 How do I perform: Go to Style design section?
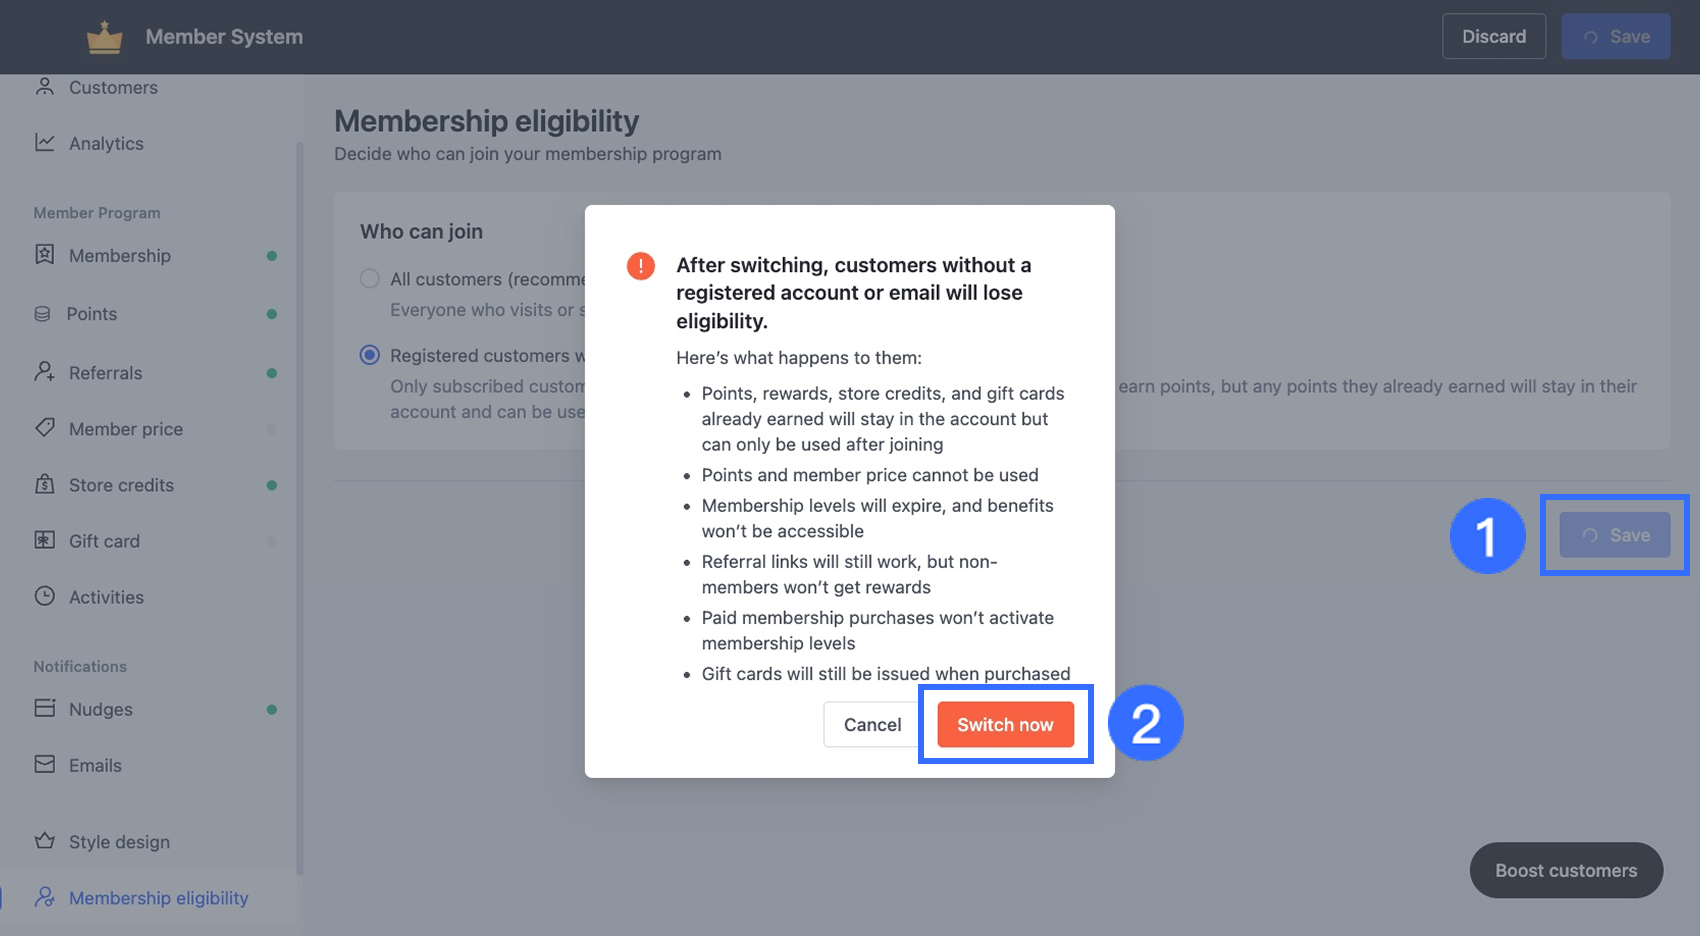[119, 842]
